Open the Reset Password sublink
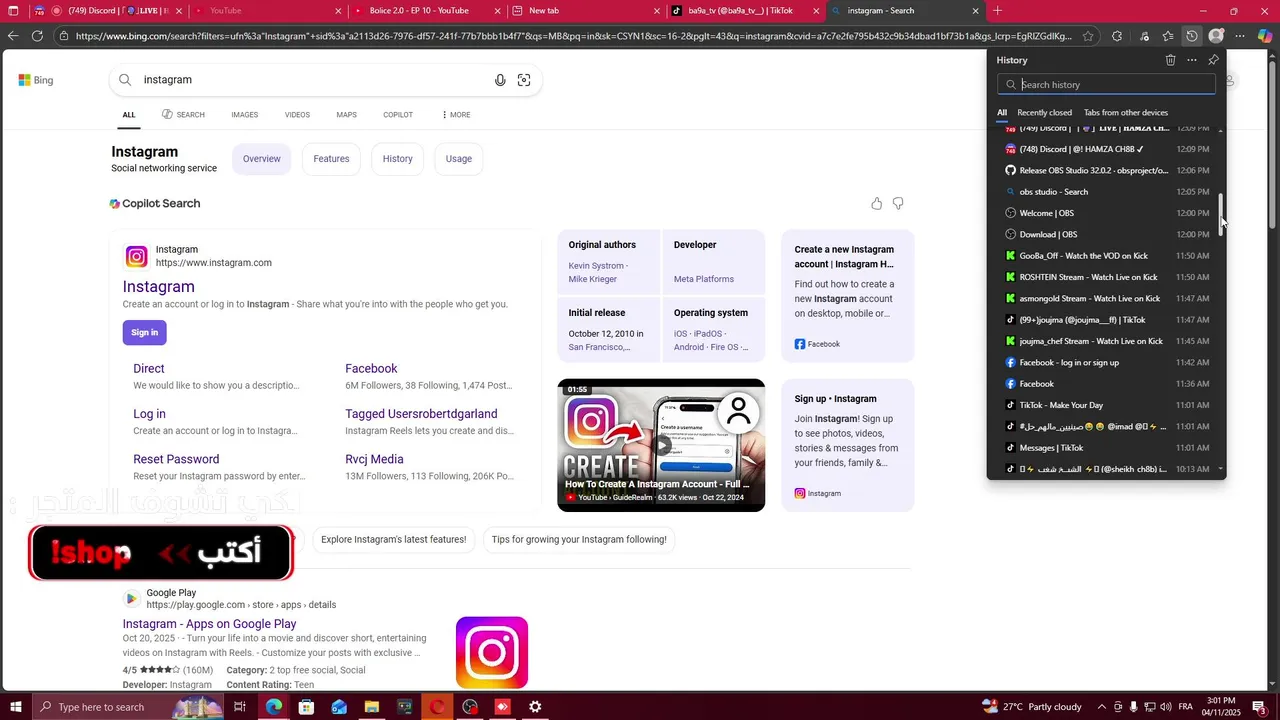 176,460
